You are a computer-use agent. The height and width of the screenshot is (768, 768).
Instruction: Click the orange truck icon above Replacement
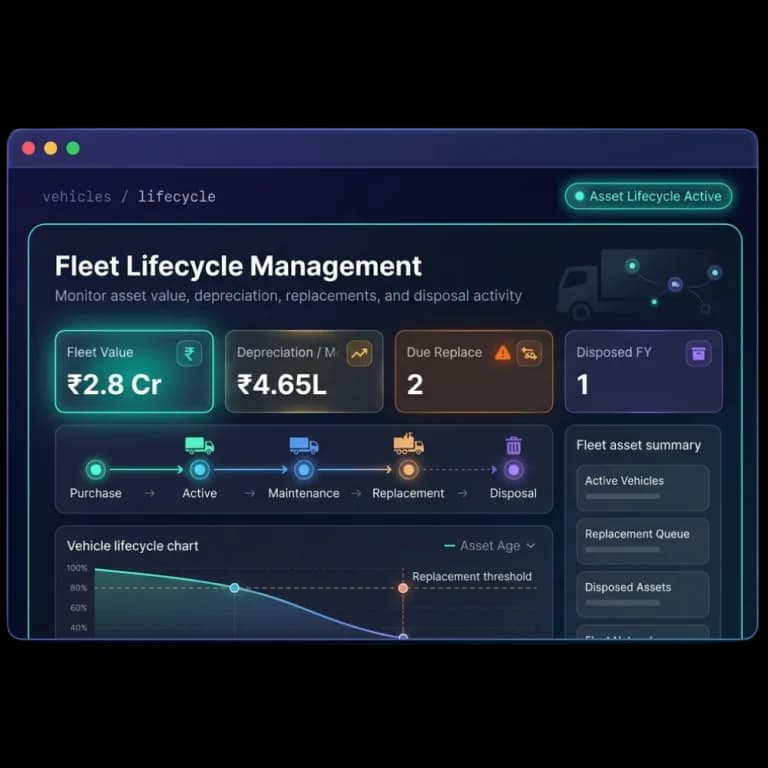point(408,444)
